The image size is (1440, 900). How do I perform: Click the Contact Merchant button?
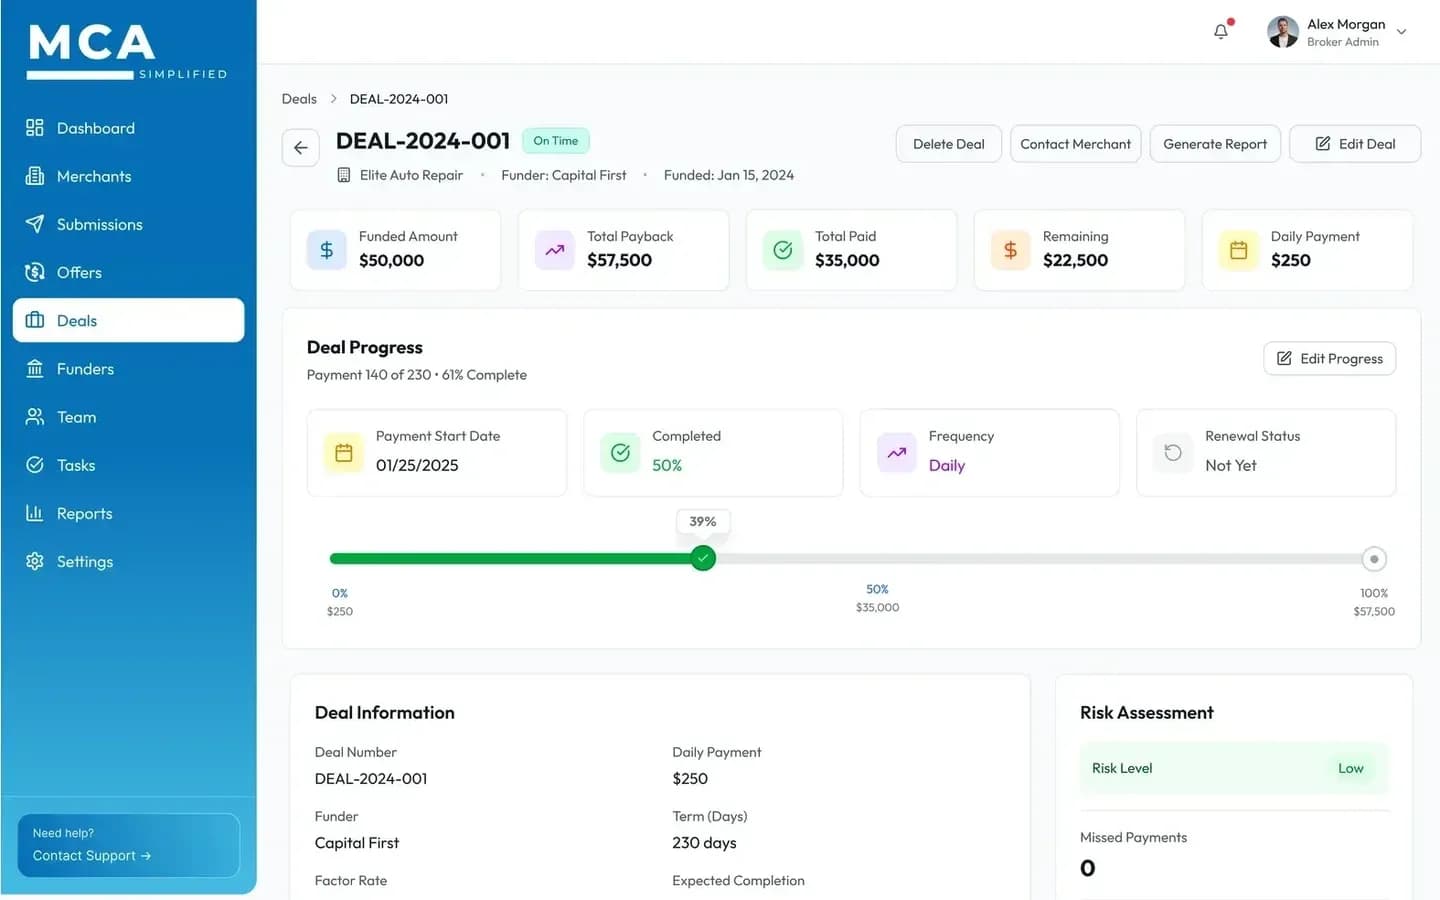(x=1075, y=144)
